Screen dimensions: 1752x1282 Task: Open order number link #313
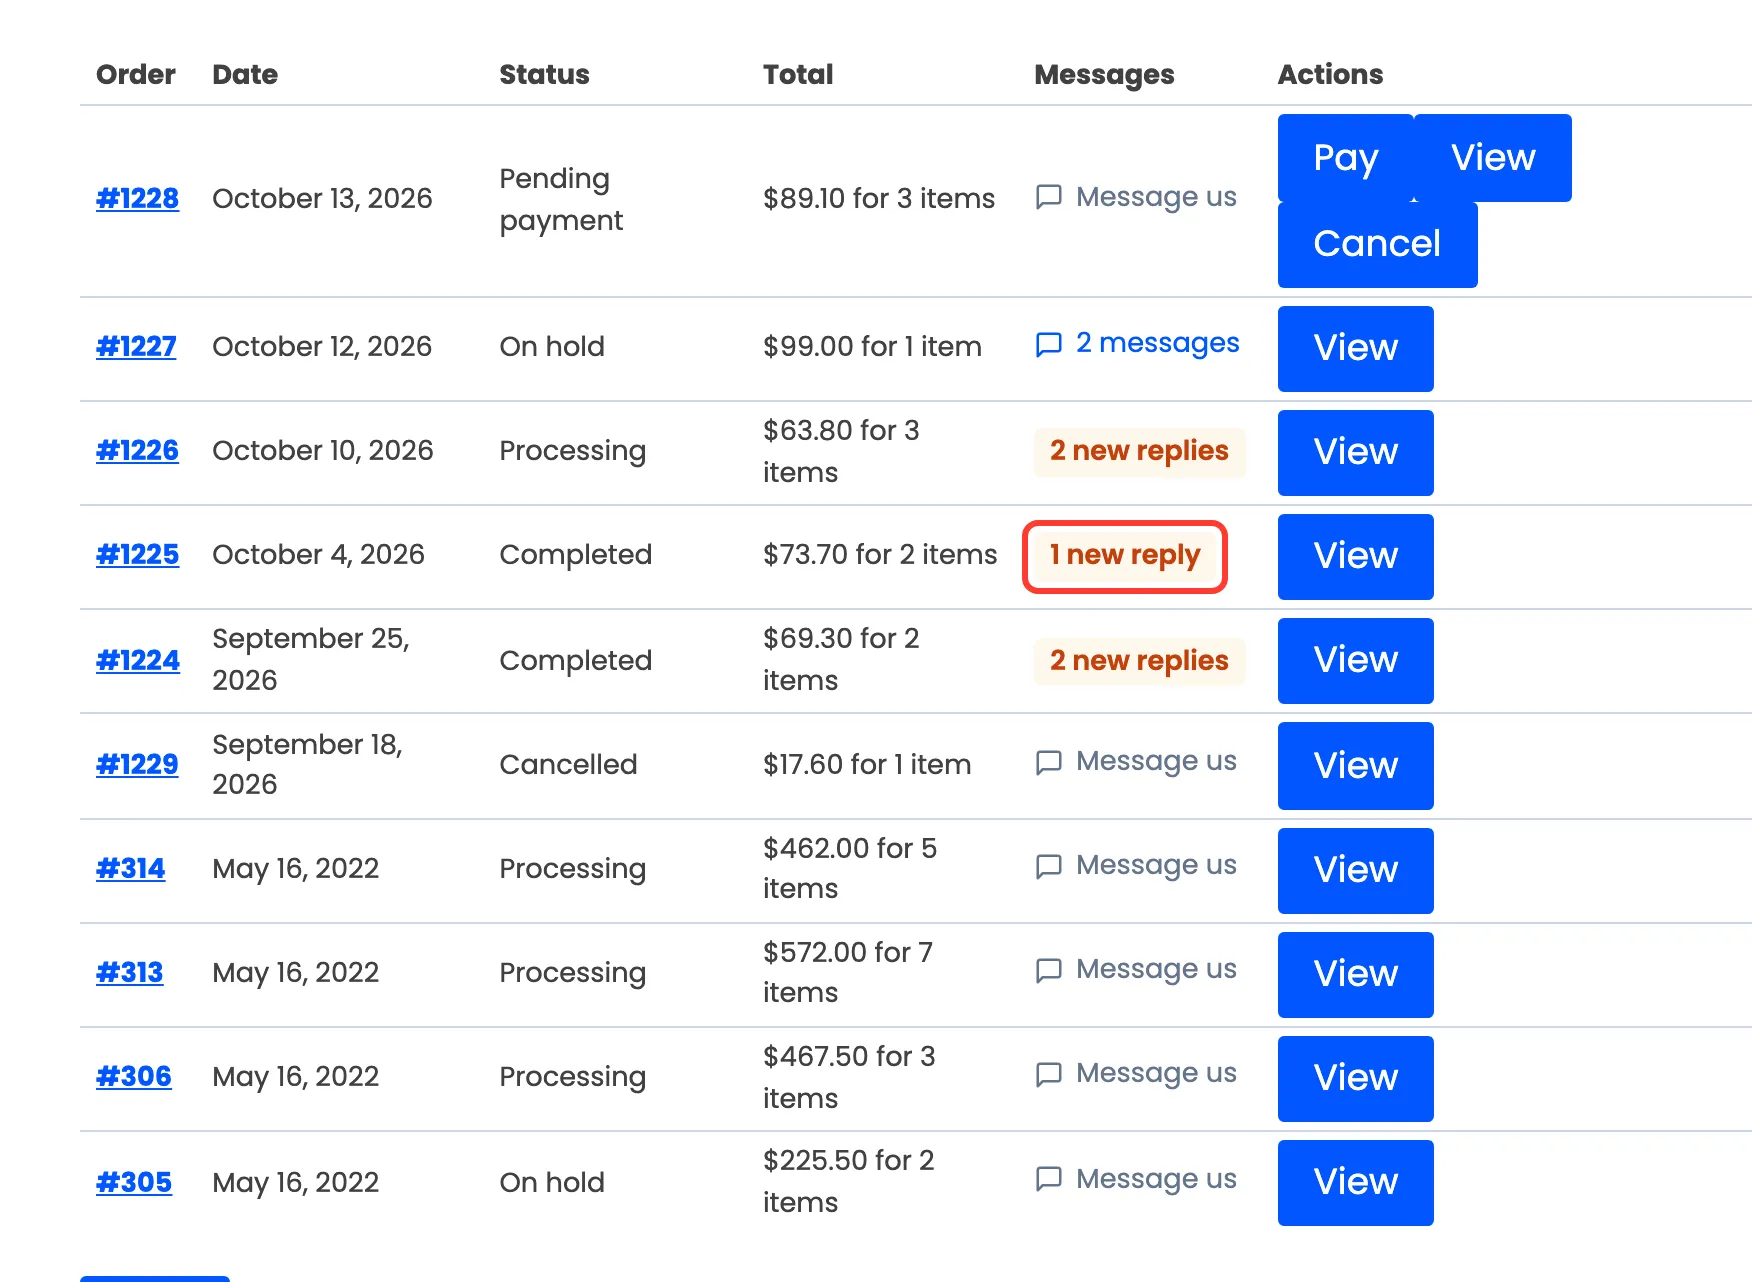click(x=130, y=972)
